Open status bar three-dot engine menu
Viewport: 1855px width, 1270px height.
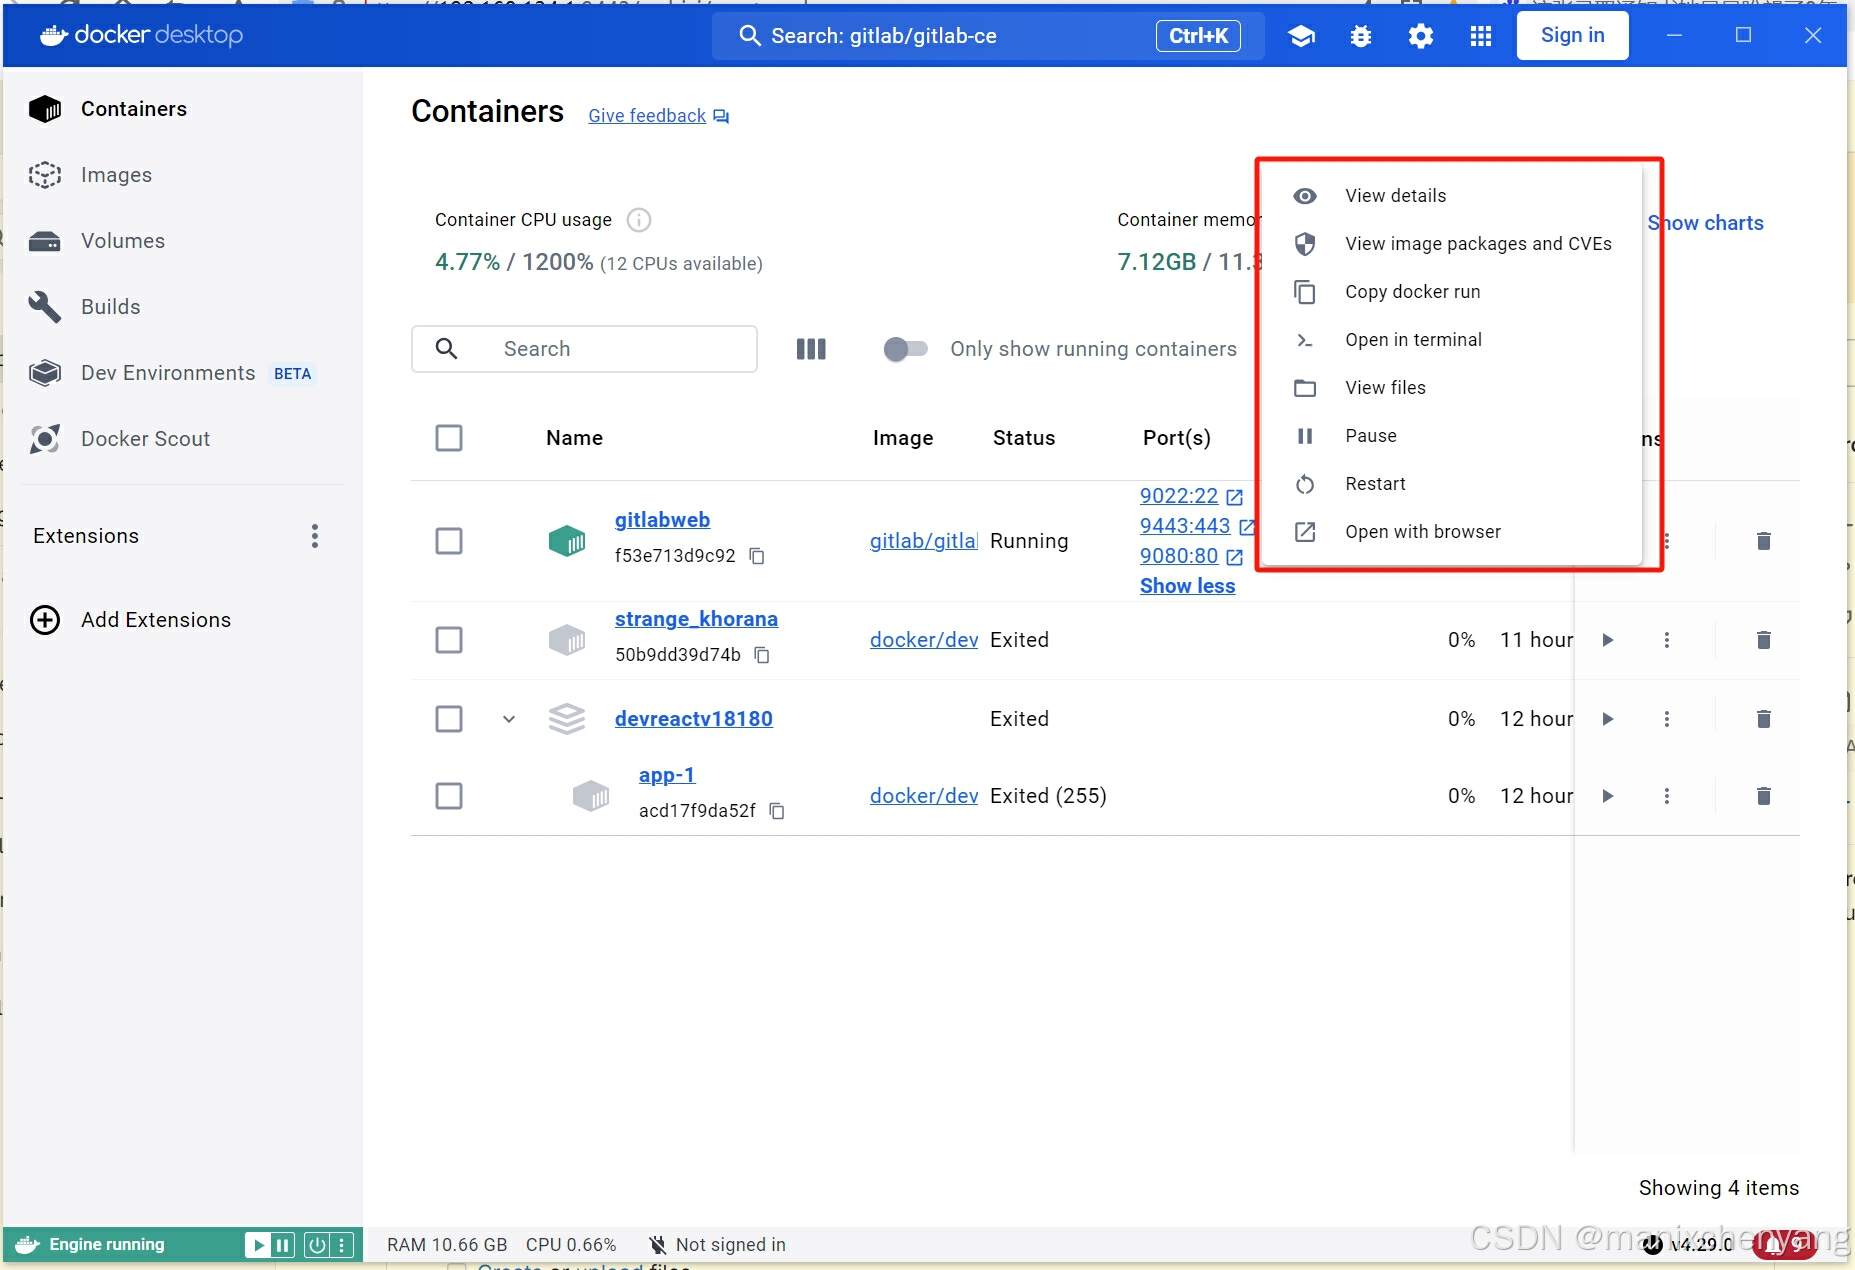pos(342,1245)
